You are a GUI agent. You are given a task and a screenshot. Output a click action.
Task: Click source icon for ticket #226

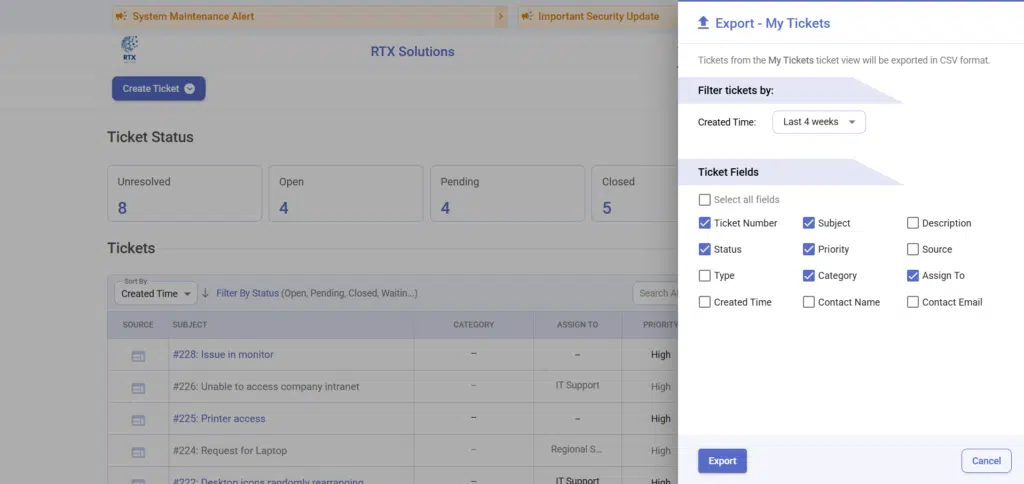[x=138, y=387]
